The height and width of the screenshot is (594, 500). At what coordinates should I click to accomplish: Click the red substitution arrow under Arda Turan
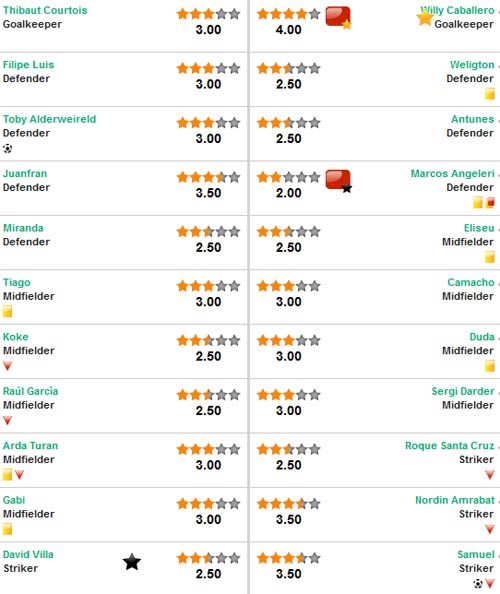point(19,475)
